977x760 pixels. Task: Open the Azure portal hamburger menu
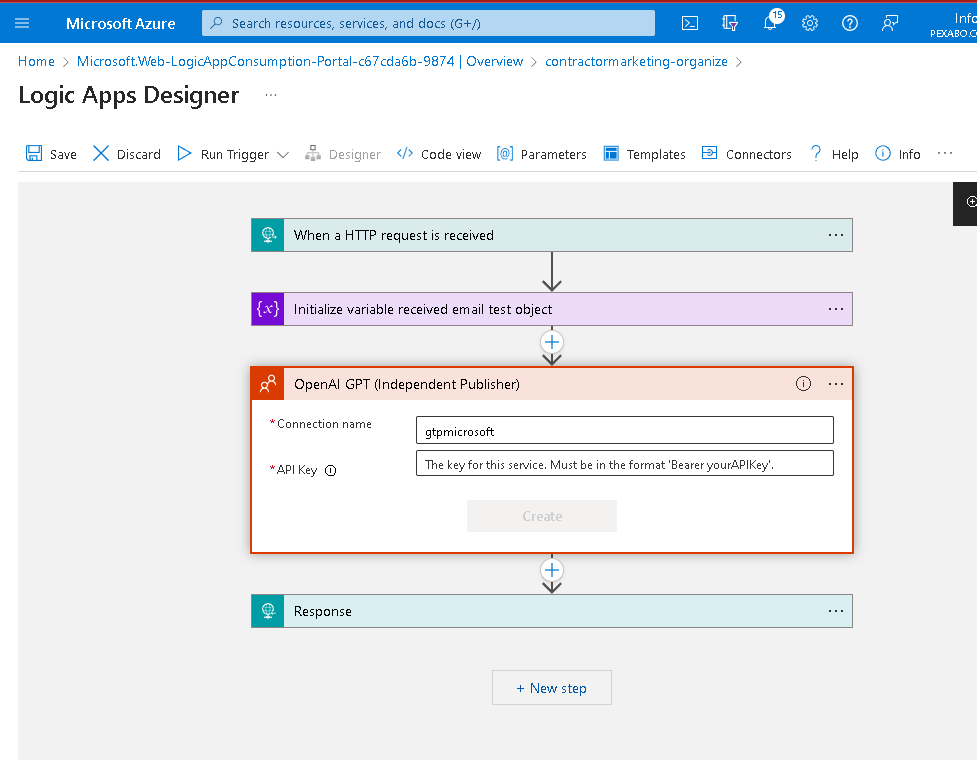(22, 24)
